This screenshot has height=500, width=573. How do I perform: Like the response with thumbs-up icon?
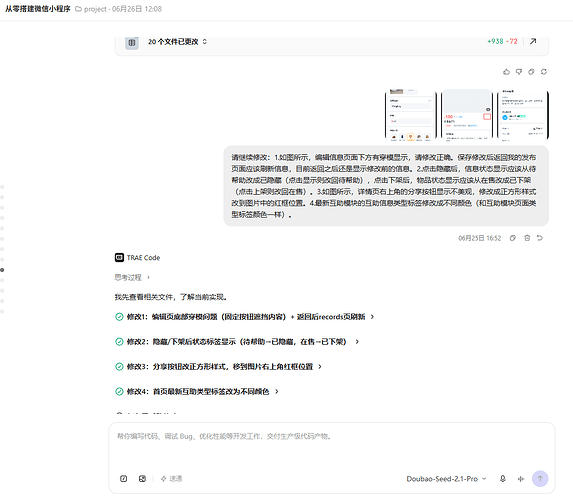(x=506, y=72)
